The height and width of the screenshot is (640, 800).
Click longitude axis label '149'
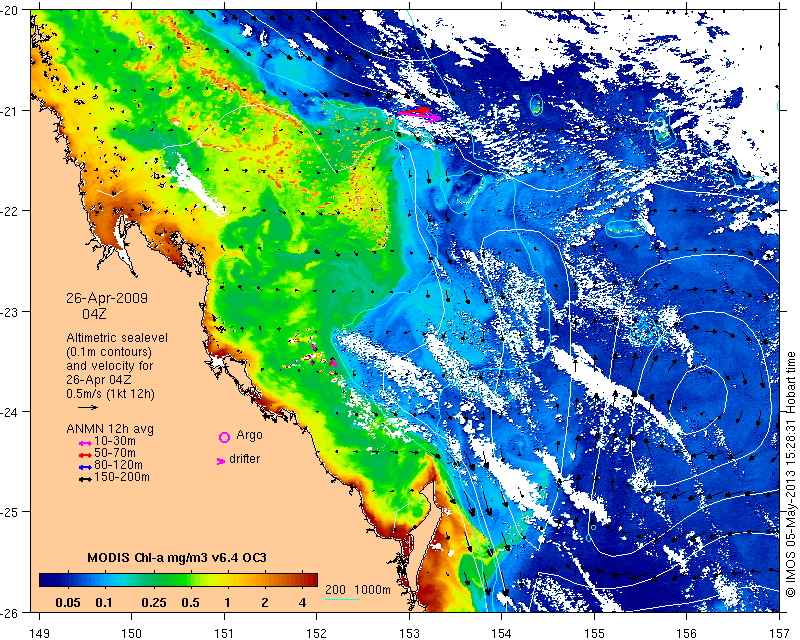tap(39, 633)
